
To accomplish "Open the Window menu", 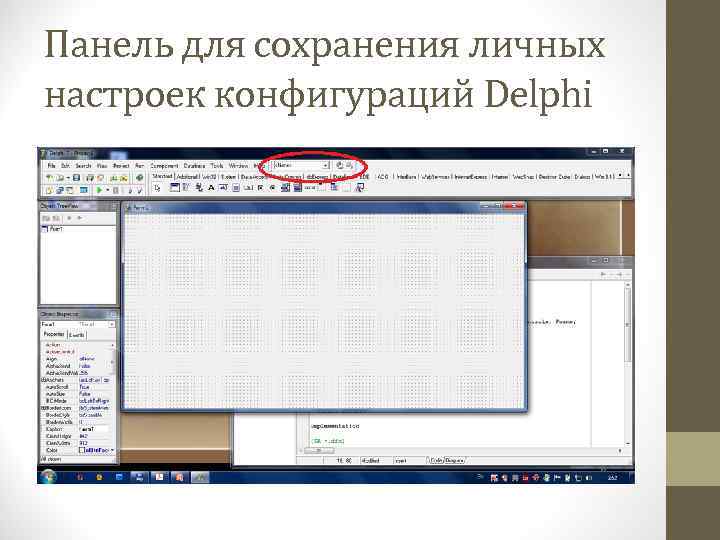I will point(238,166).
